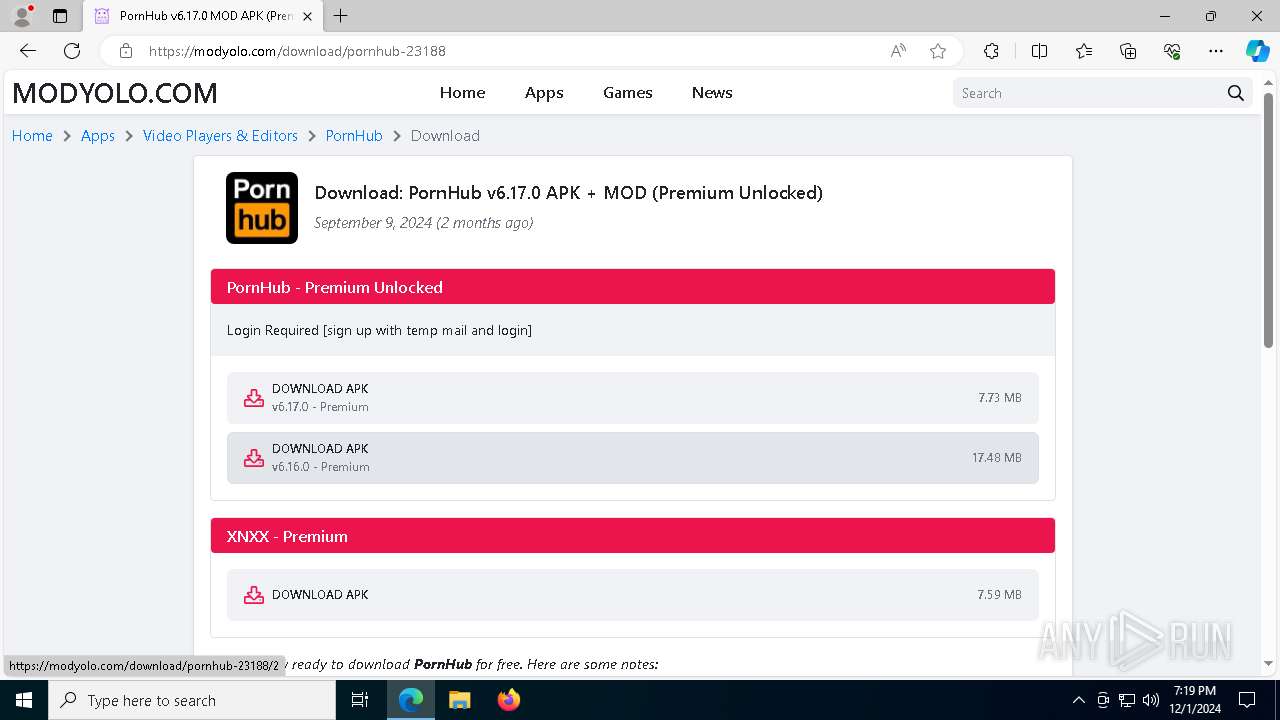The image size is (1280, 720).
Task: Open notification center icon
Action: tap(1247, 700)
